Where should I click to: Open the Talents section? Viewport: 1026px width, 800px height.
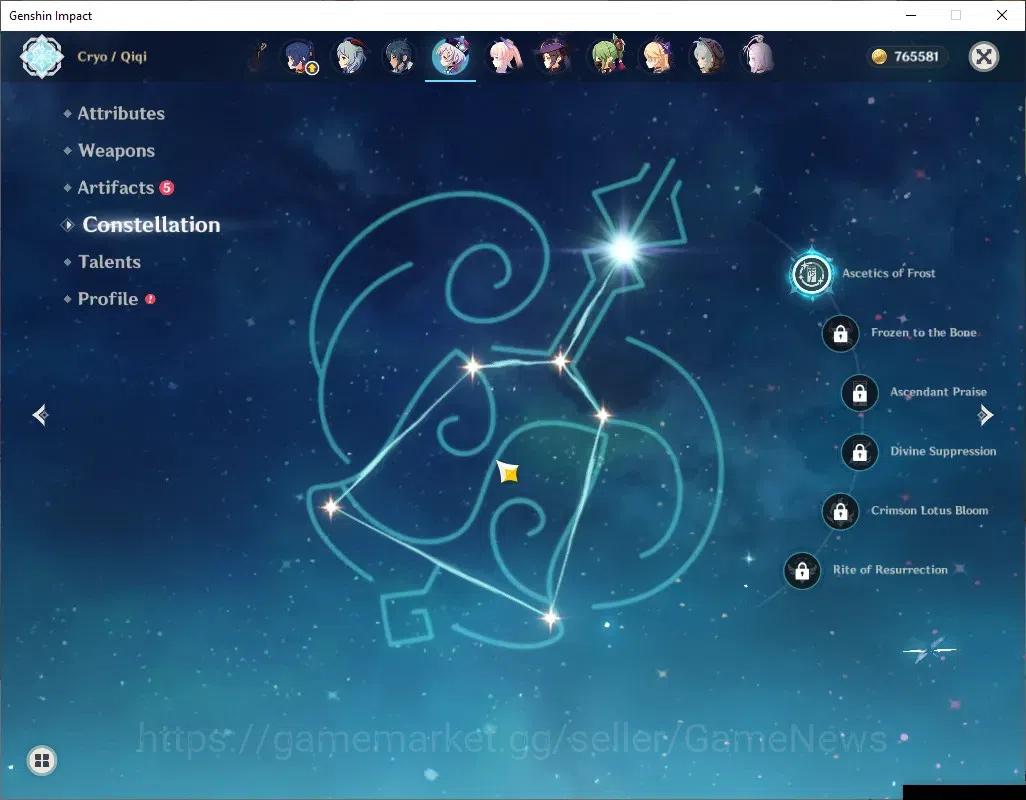(109, 262)
